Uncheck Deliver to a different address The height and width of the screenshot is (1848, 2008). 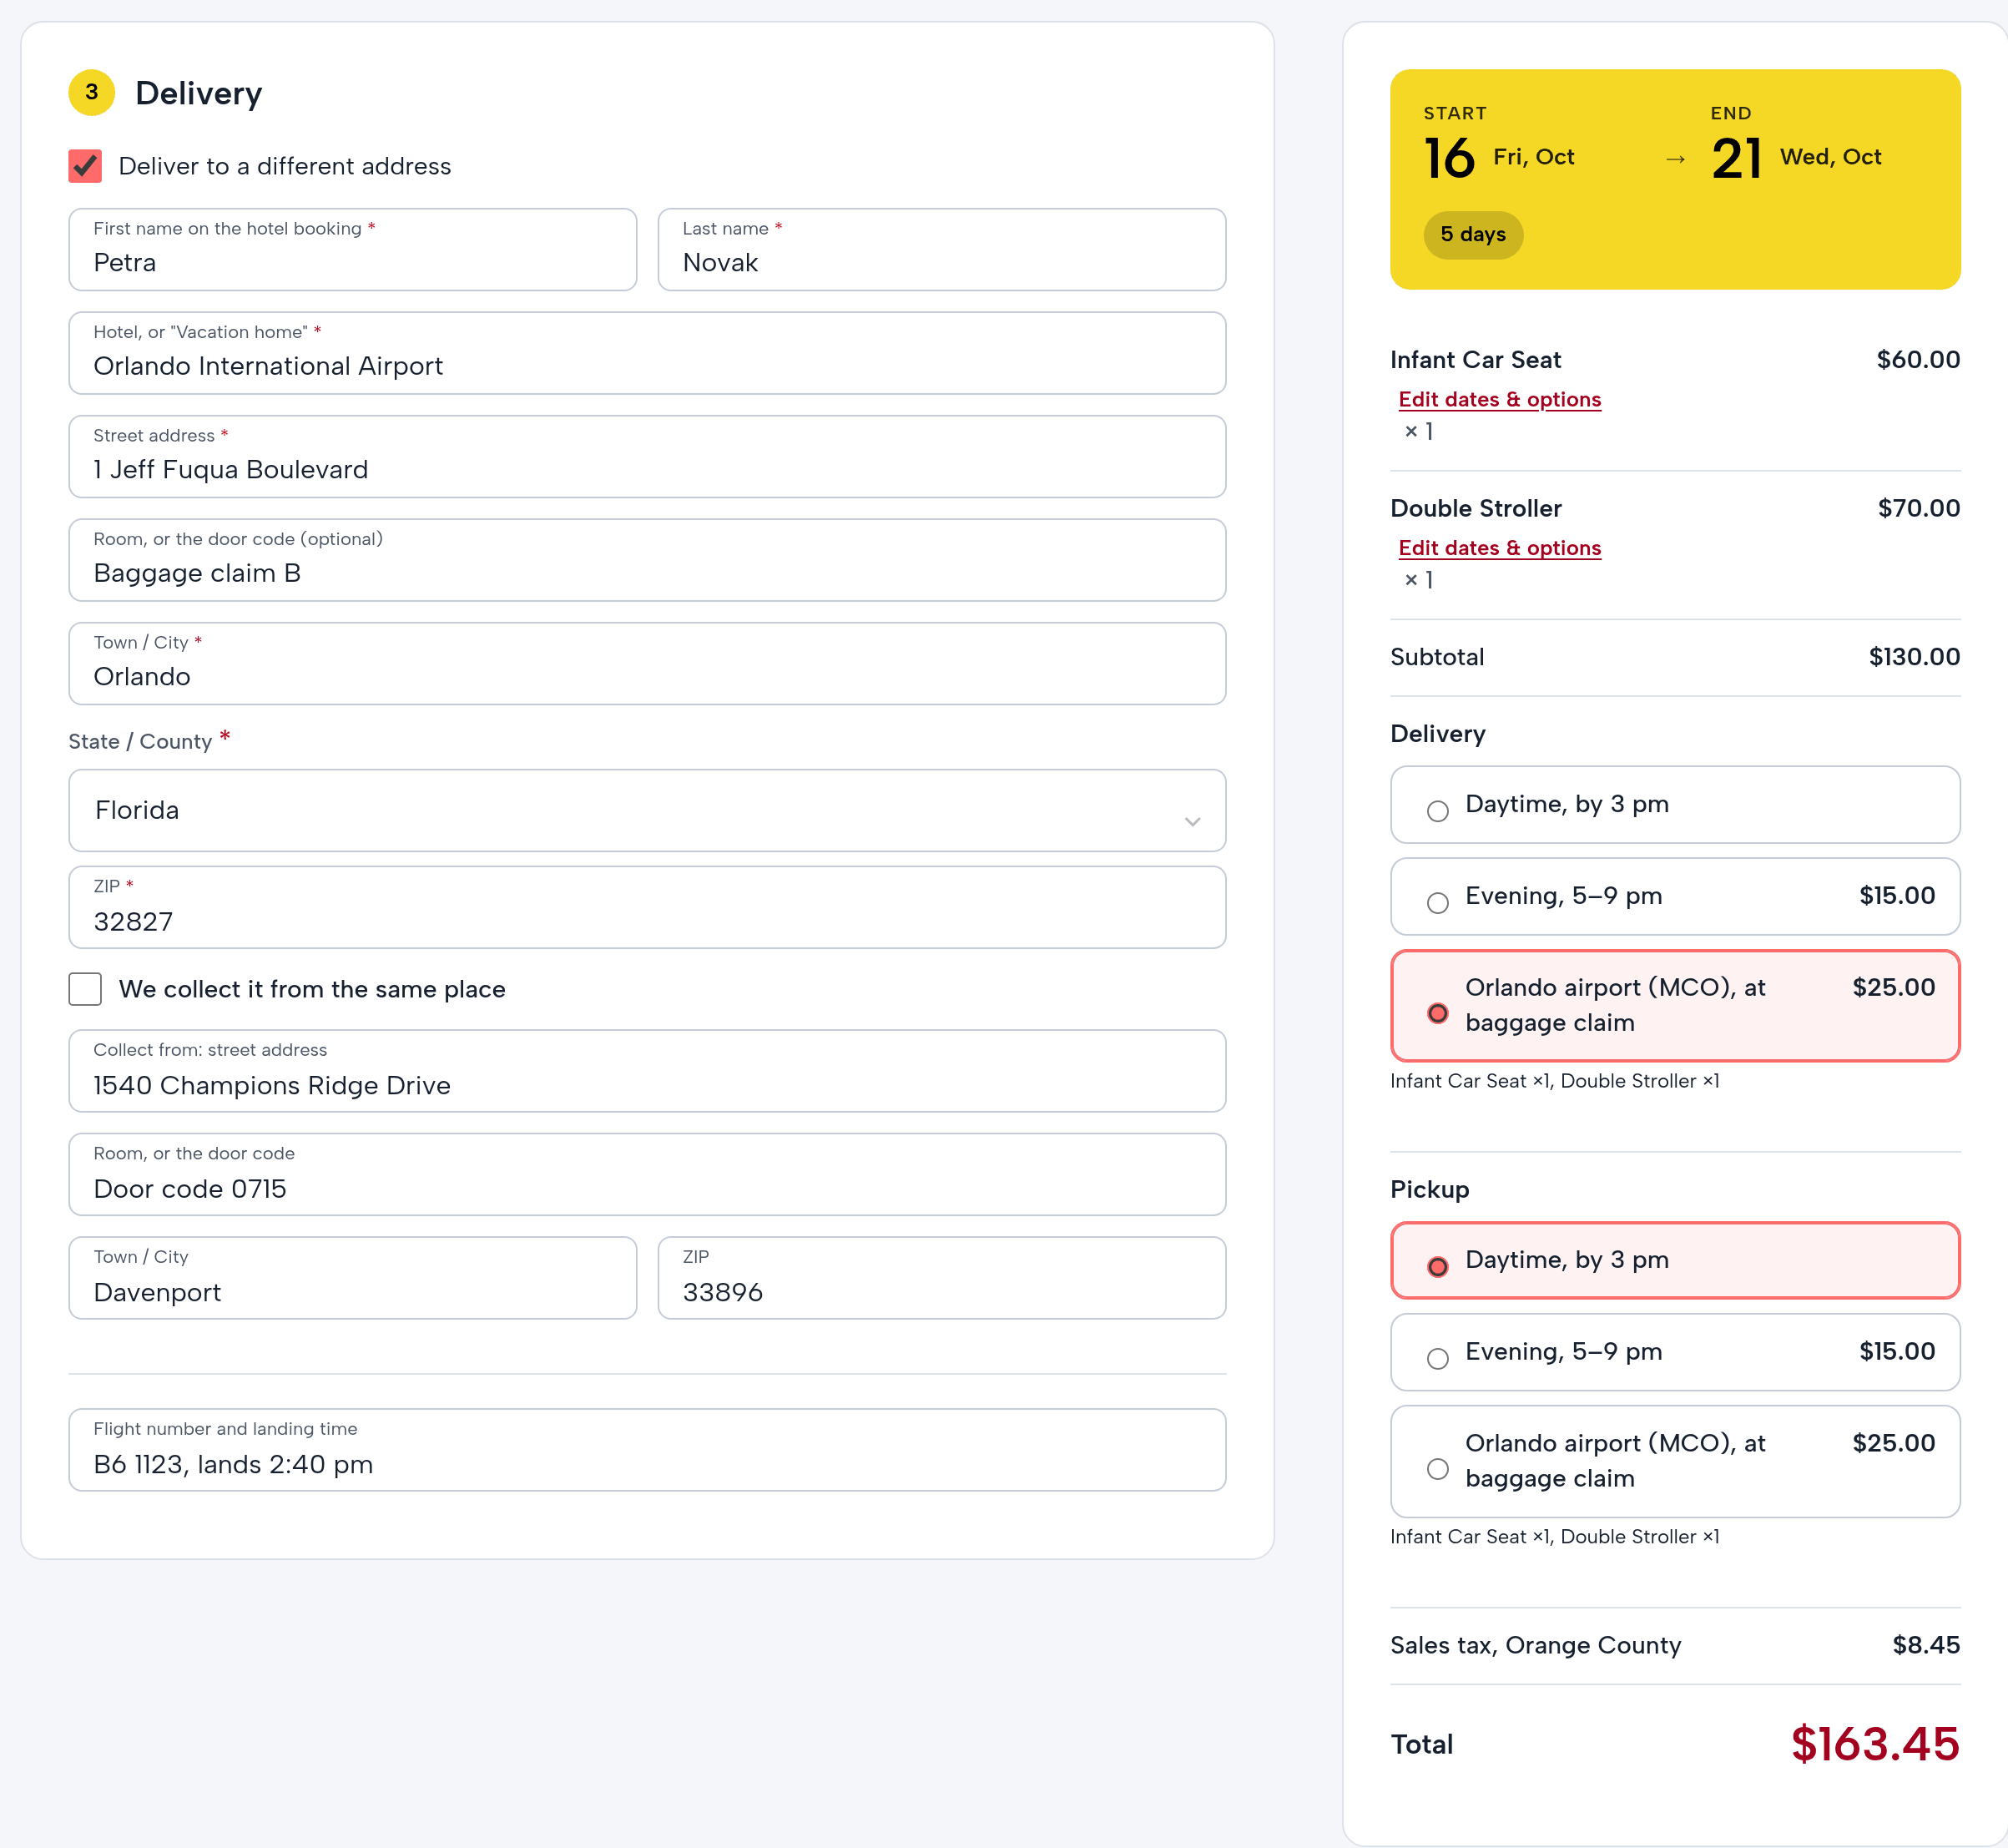85,166
